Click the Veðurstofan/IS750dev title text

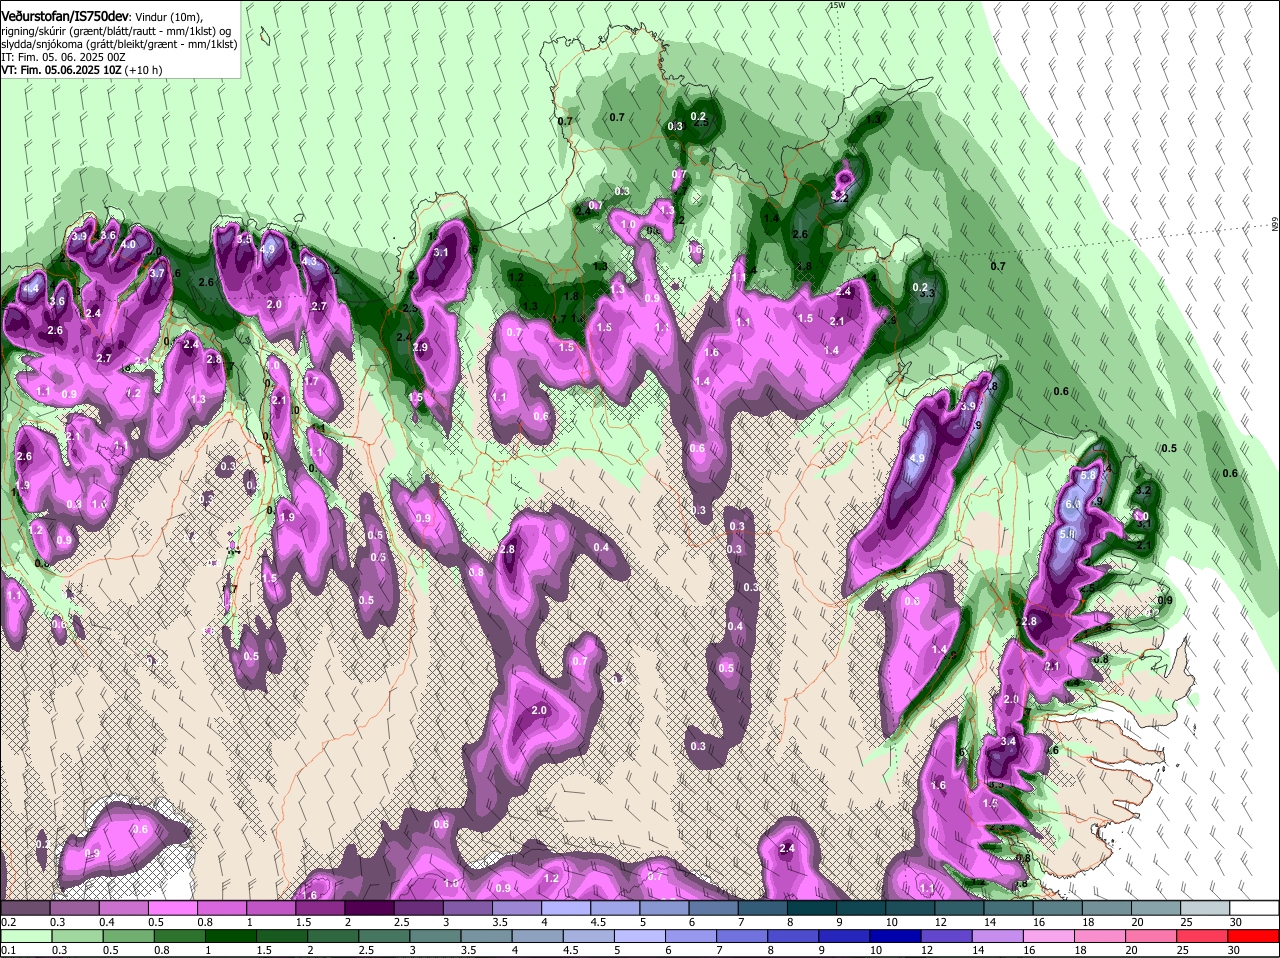click(x=66, y=15)
